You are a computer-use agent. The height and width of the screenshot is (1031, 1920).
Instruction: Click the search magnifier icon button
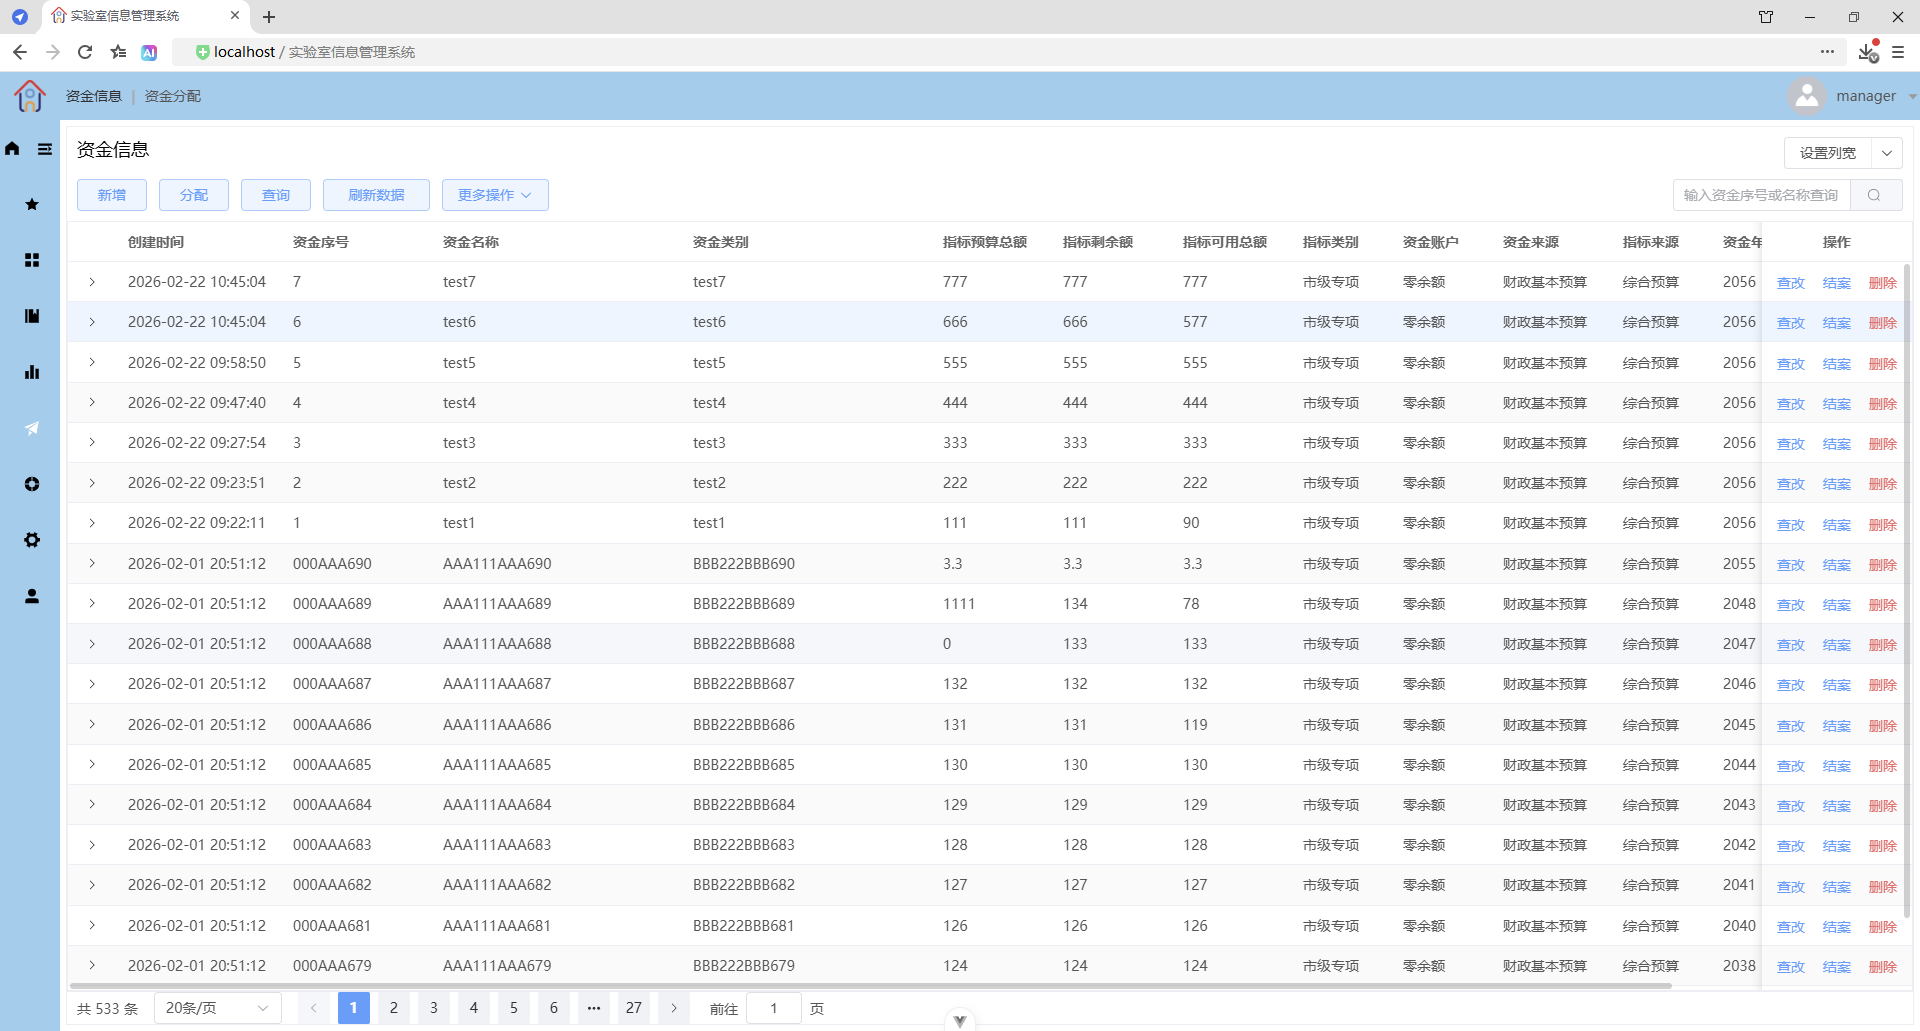pos(1875,195)
